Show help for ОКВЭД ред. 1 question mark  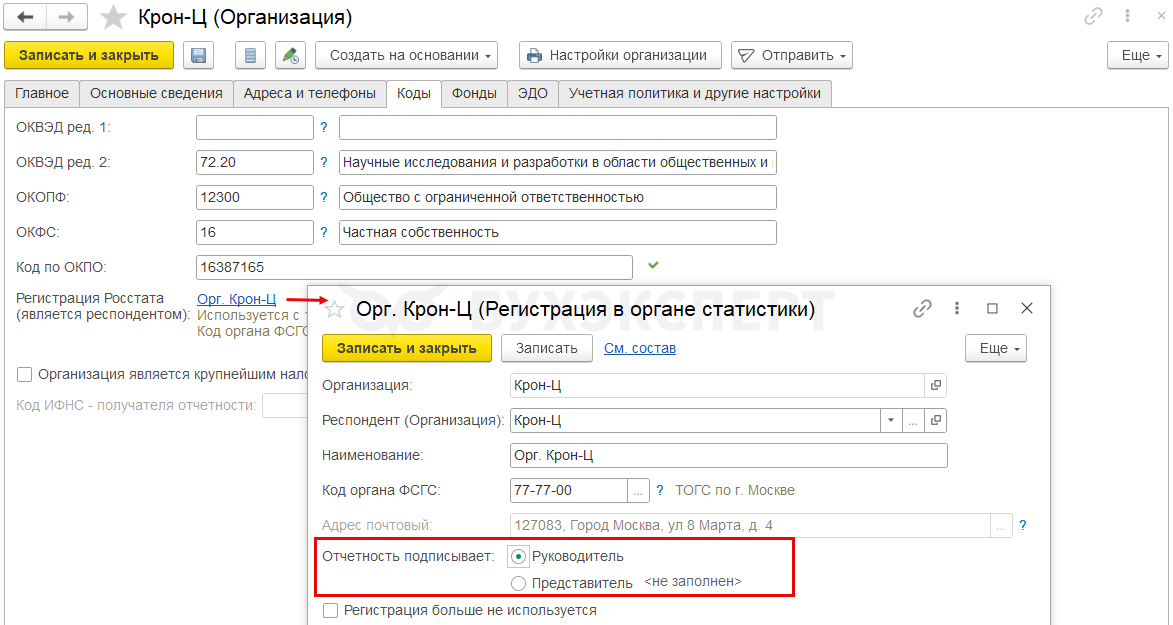coord(324,127)
